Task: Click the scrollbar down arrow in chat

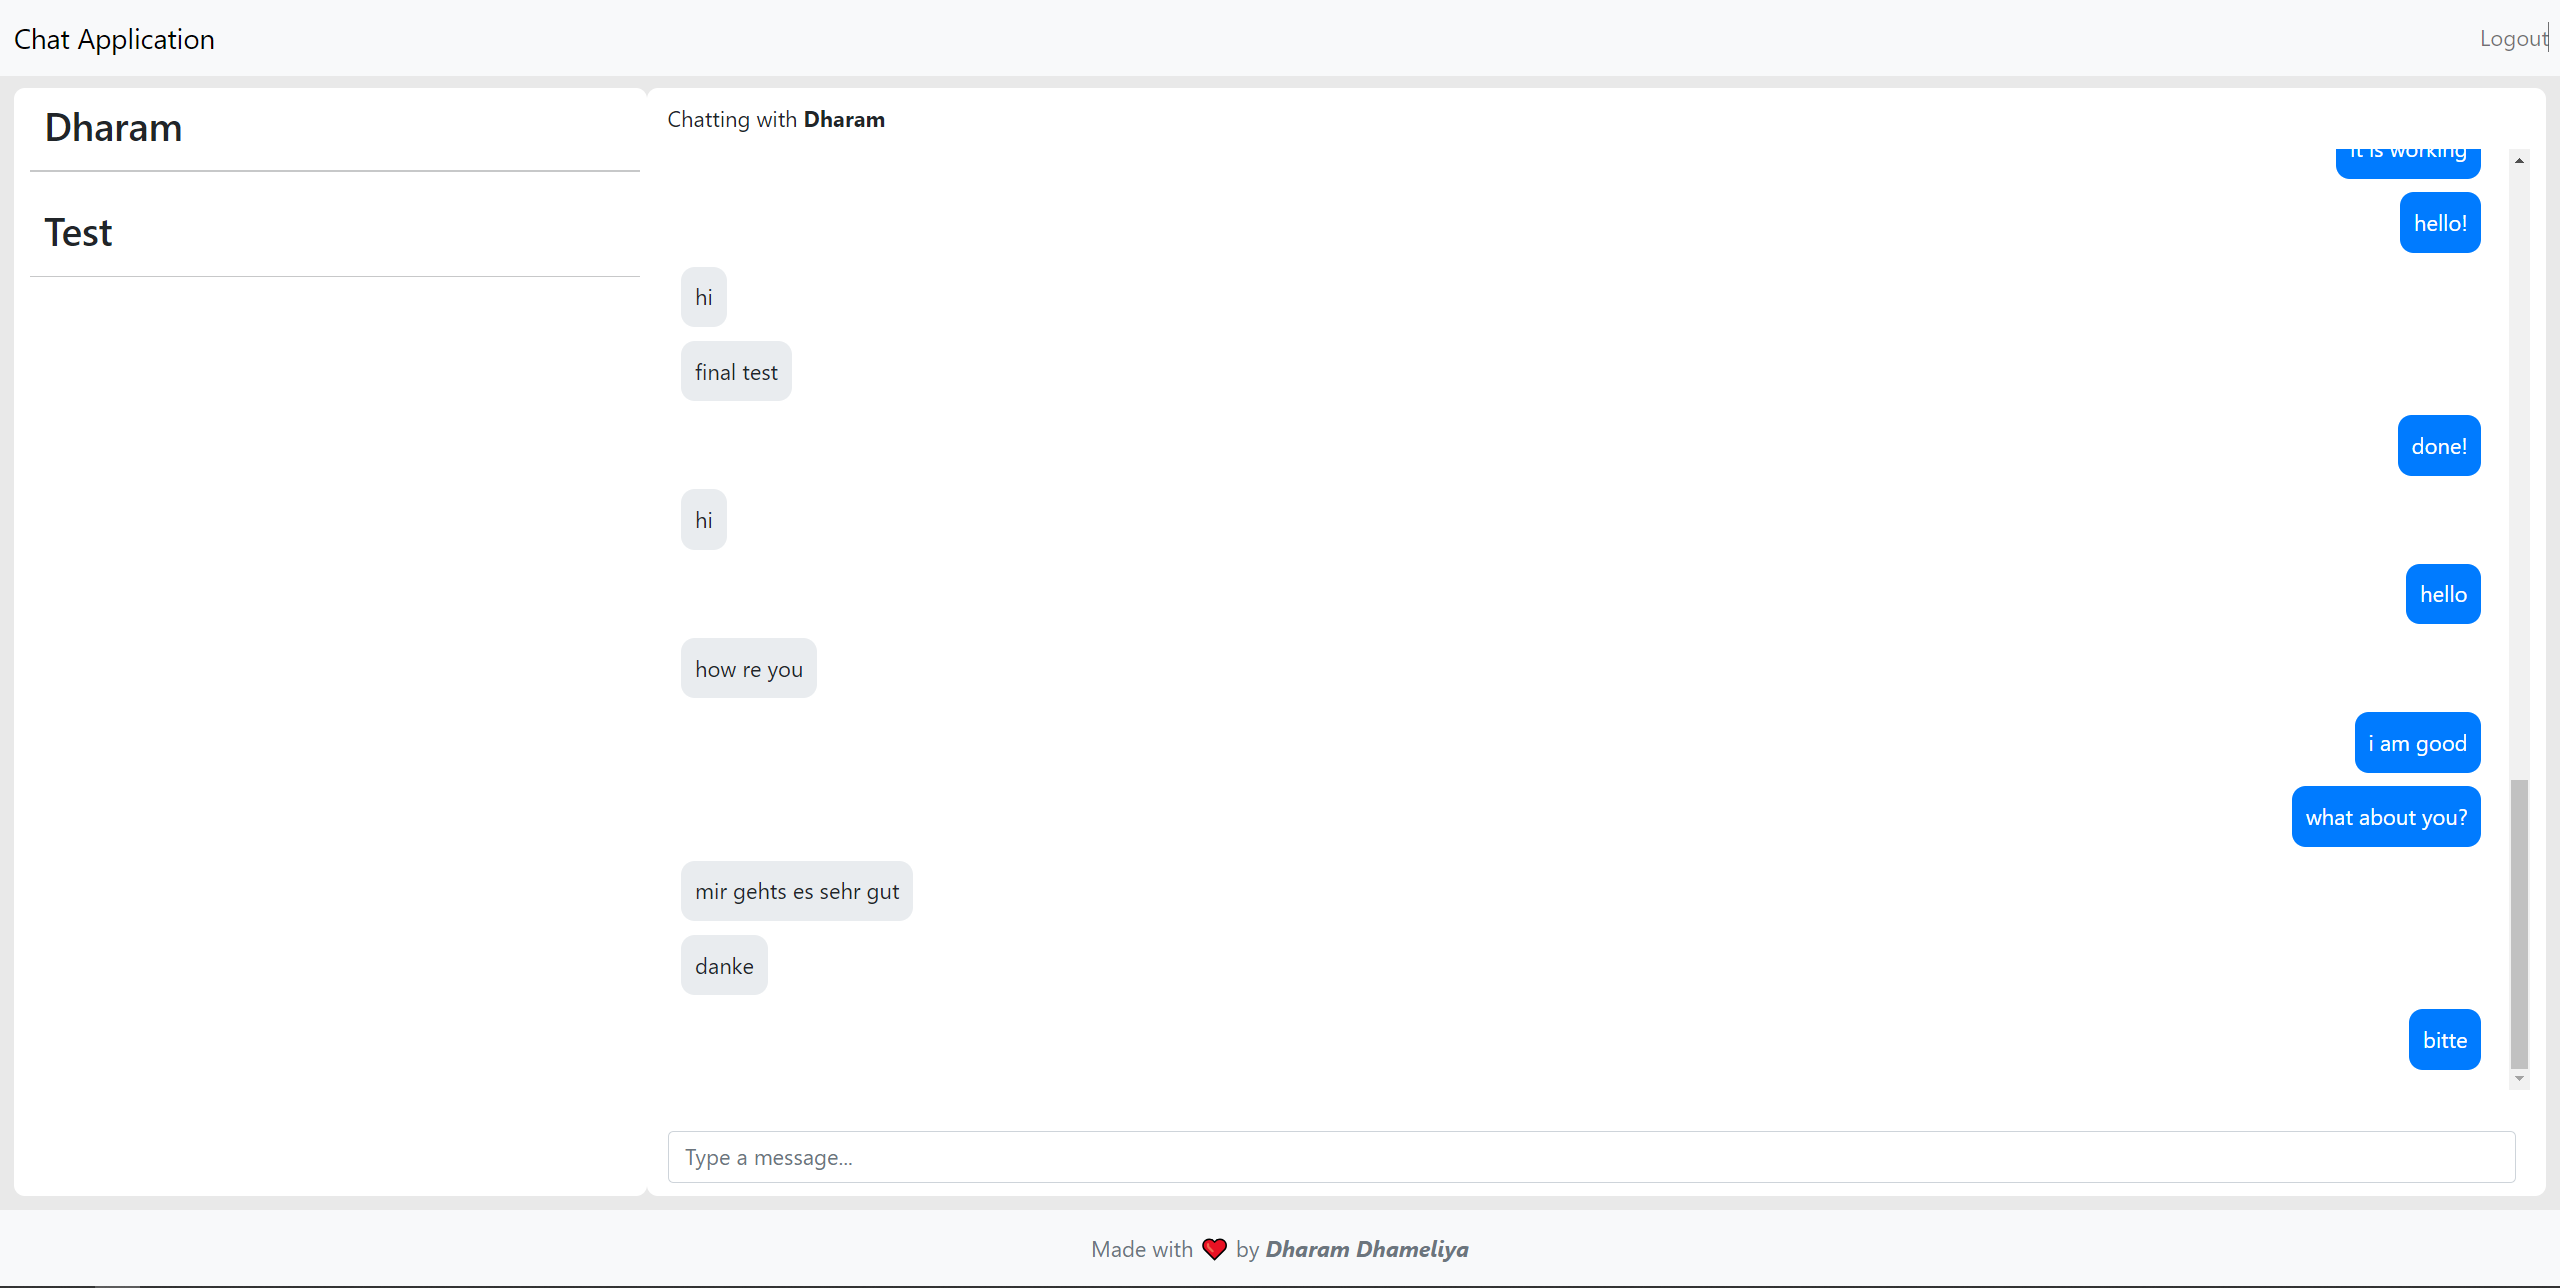Action: [2519, 1079]
